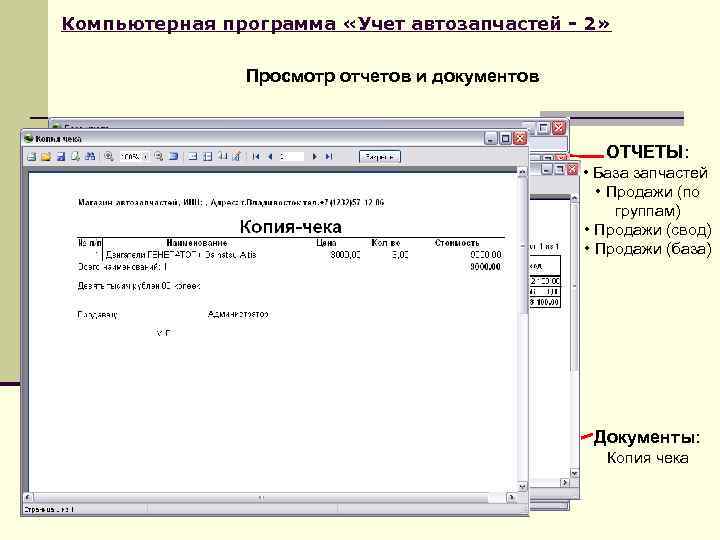Maximize the Копия чека window
The width and height of the screenshot is (720, 540).
[x=505, y=138]
